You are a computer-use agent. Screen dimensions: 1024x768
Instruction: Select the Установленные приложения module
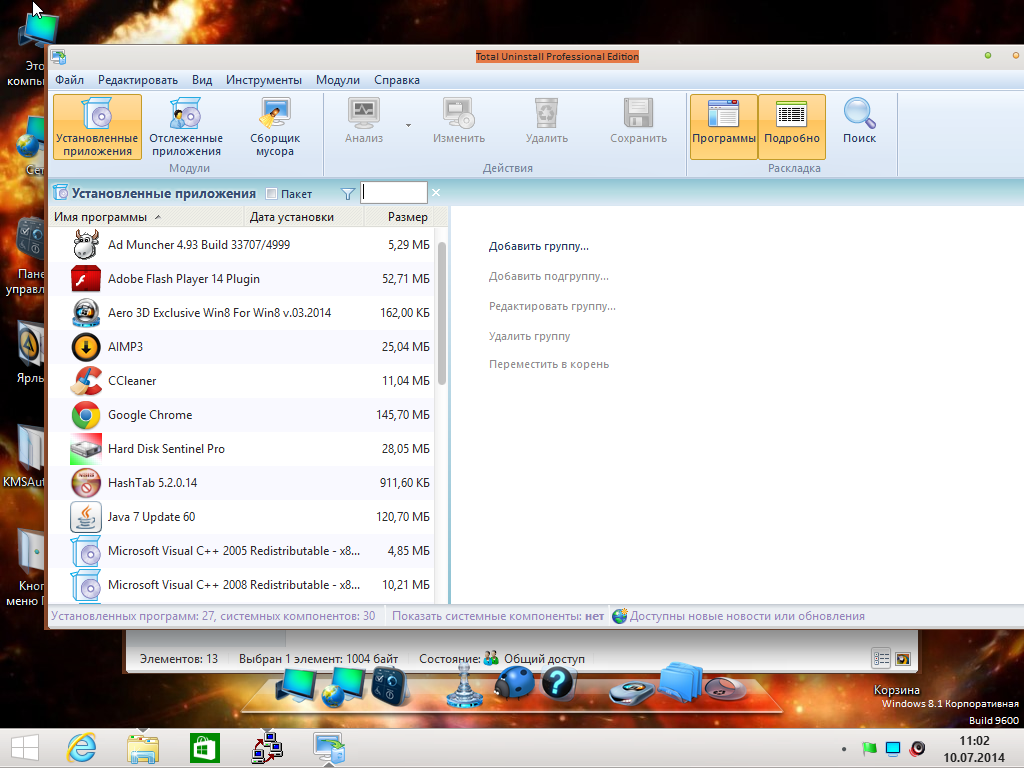tap(97, 127)
